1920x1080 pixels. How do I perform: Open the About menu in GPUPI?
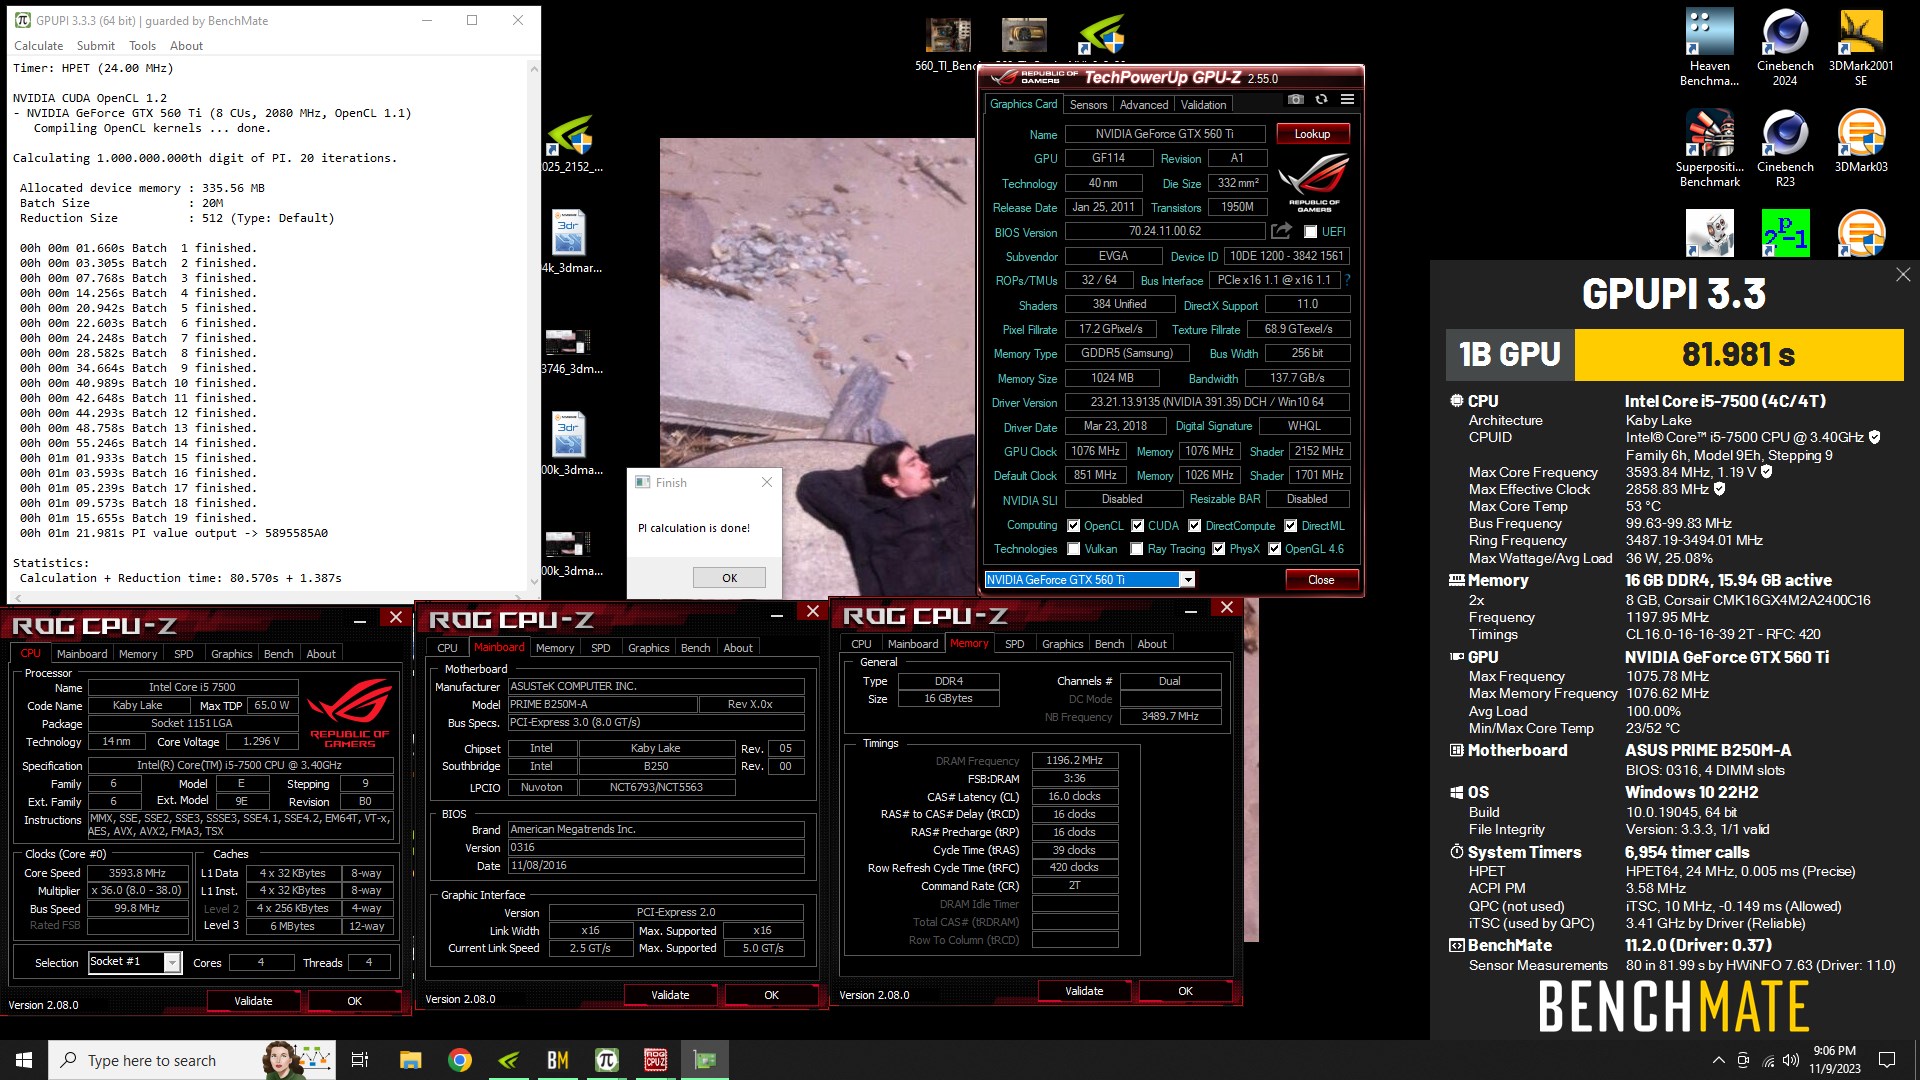coord(186,46)
